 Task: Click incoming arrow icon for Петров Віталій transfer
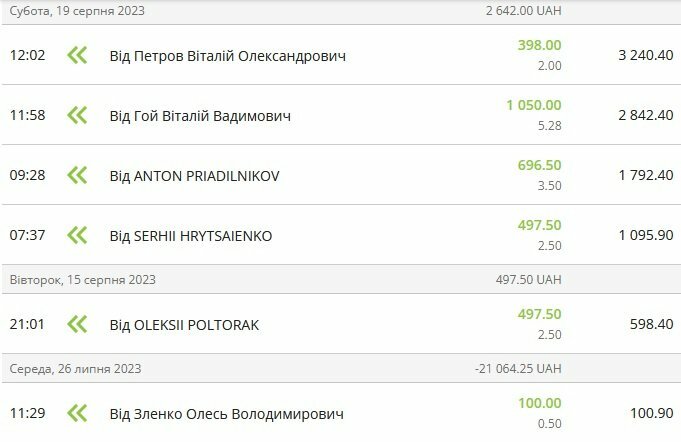[x=77, y=55]
